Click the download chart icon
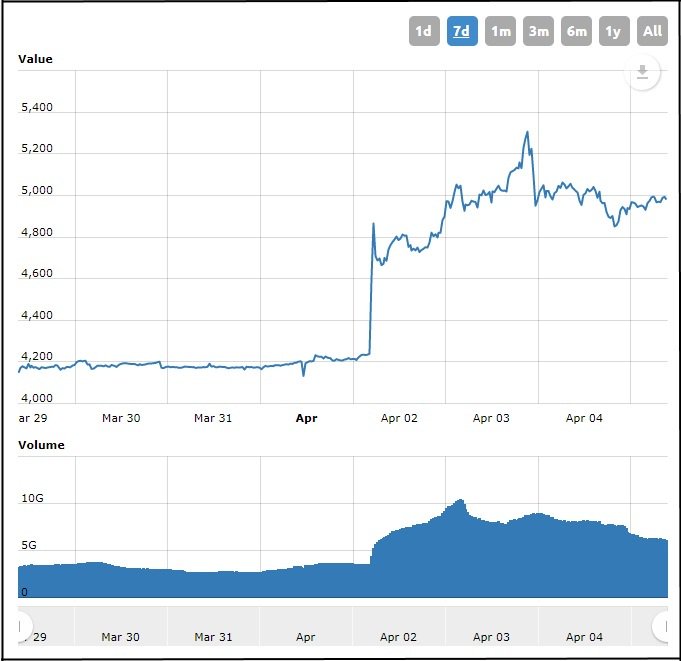 pos(643,73)
